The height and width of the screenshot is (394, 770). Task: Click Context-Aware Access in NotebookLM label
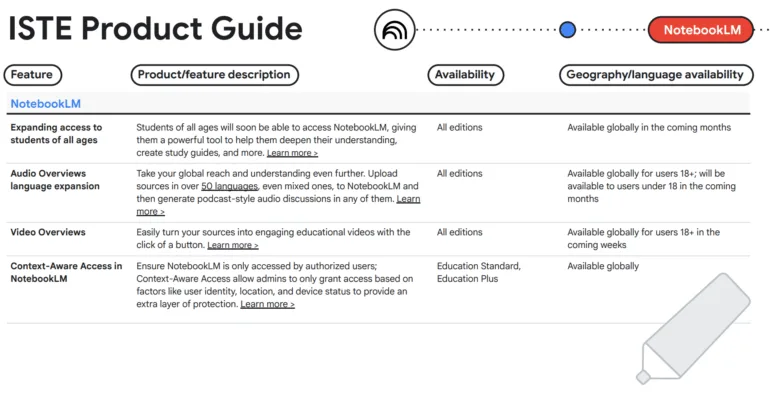[x=66, y=272]
